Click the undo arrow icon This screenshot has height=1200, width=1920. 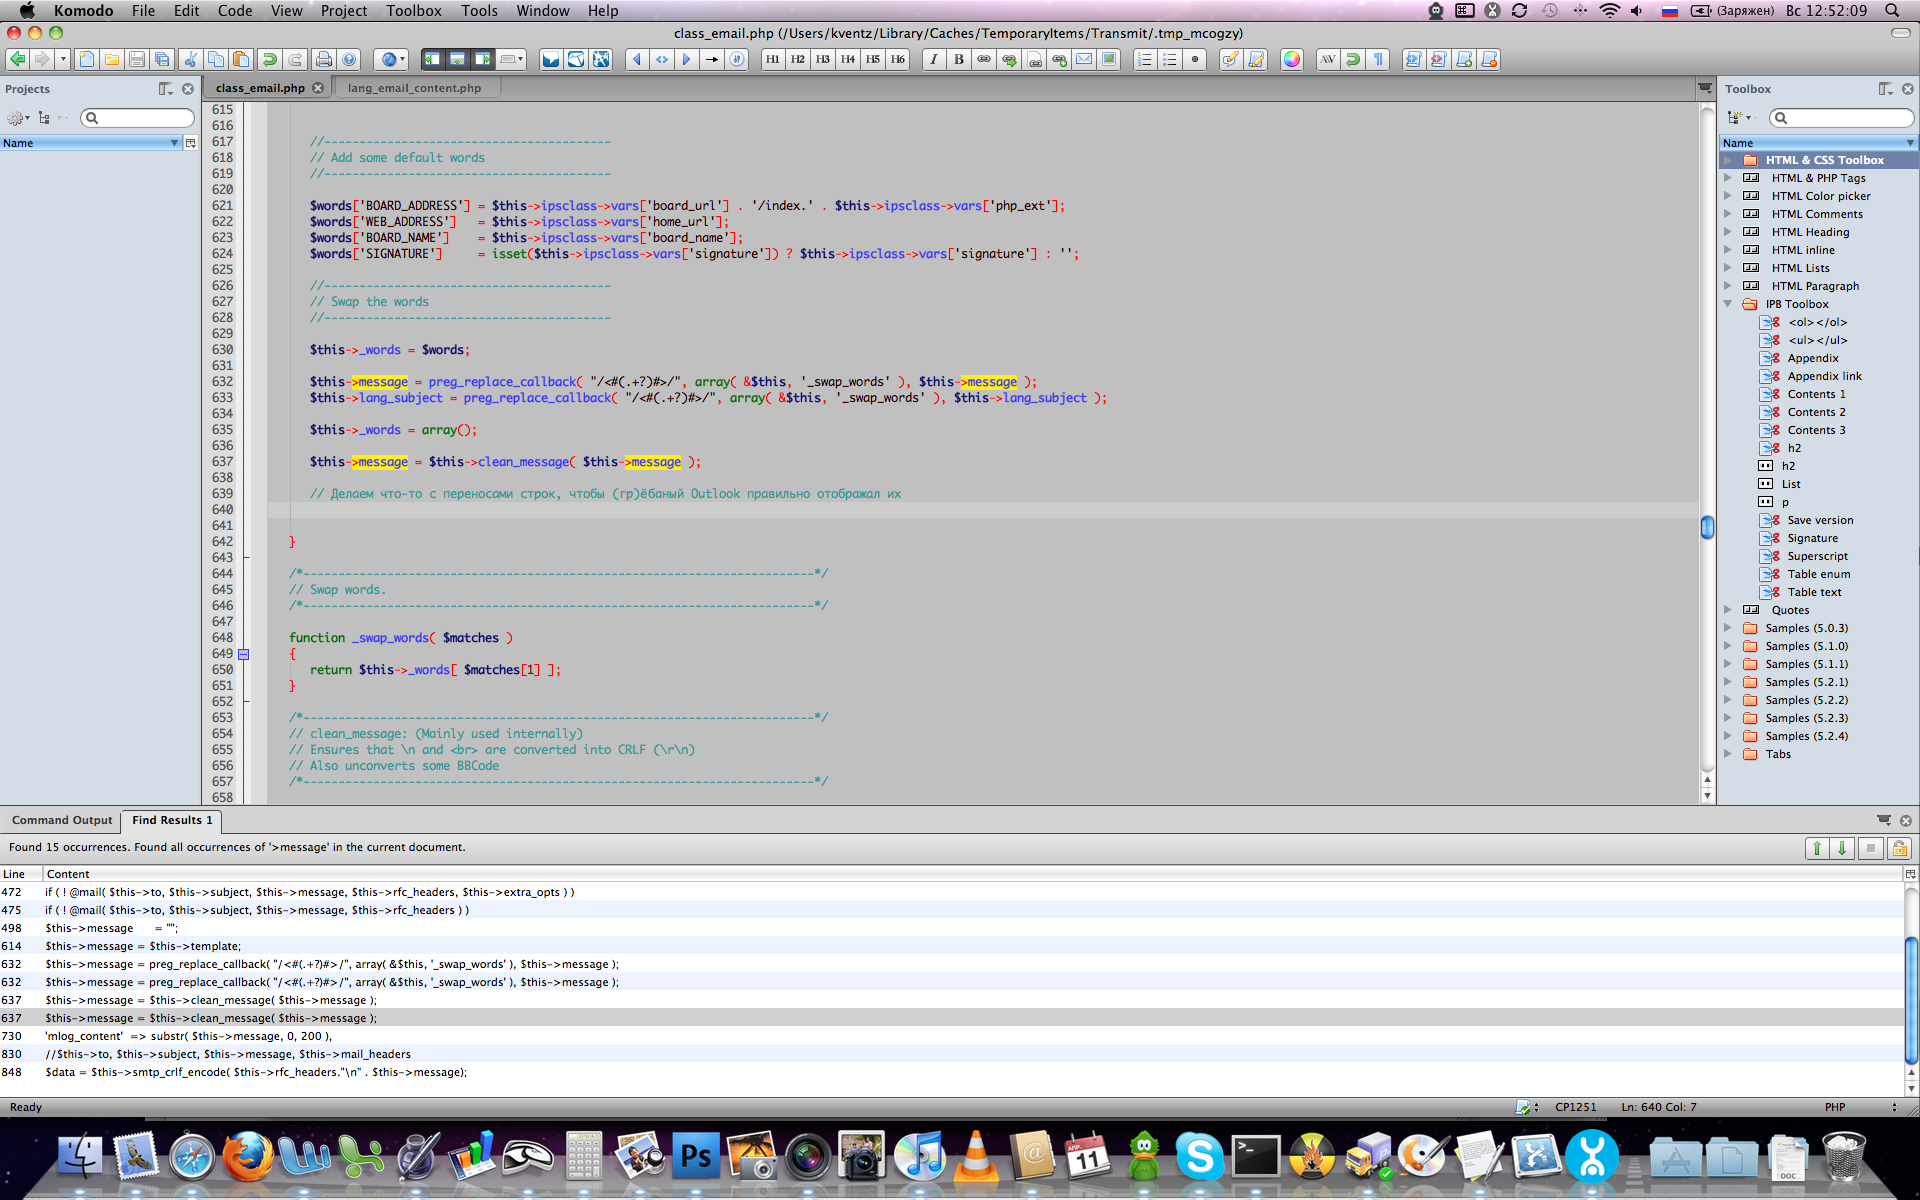pos(269,60)
